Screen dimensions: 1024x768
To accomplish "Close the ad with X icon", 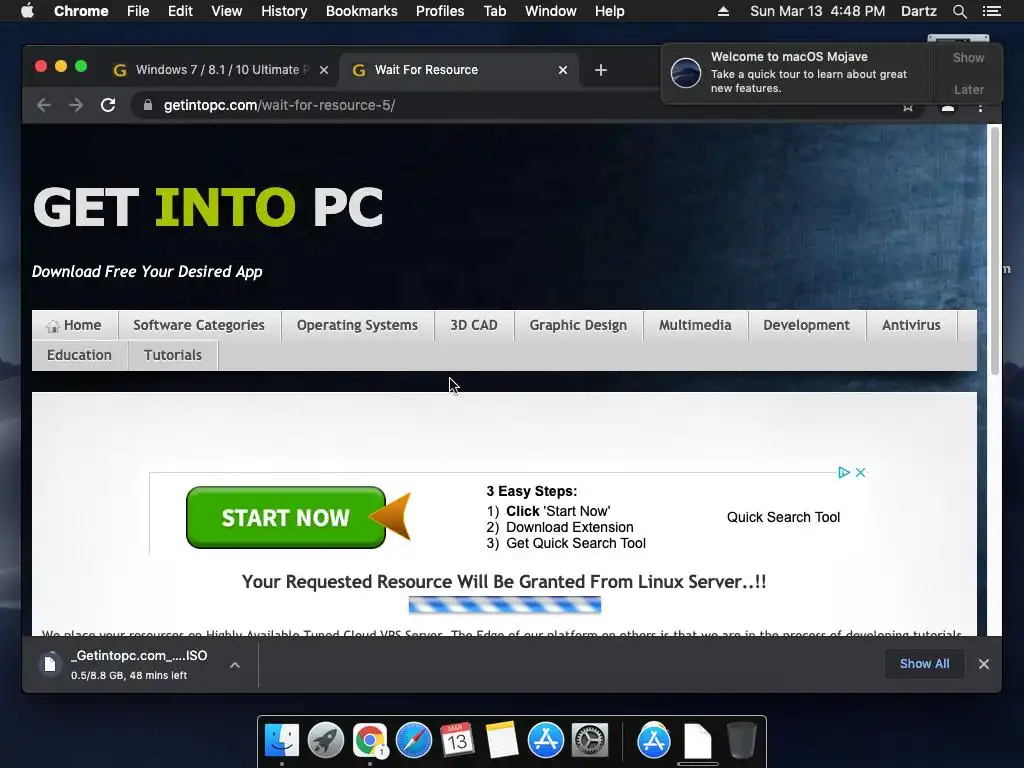I will 860,472.
